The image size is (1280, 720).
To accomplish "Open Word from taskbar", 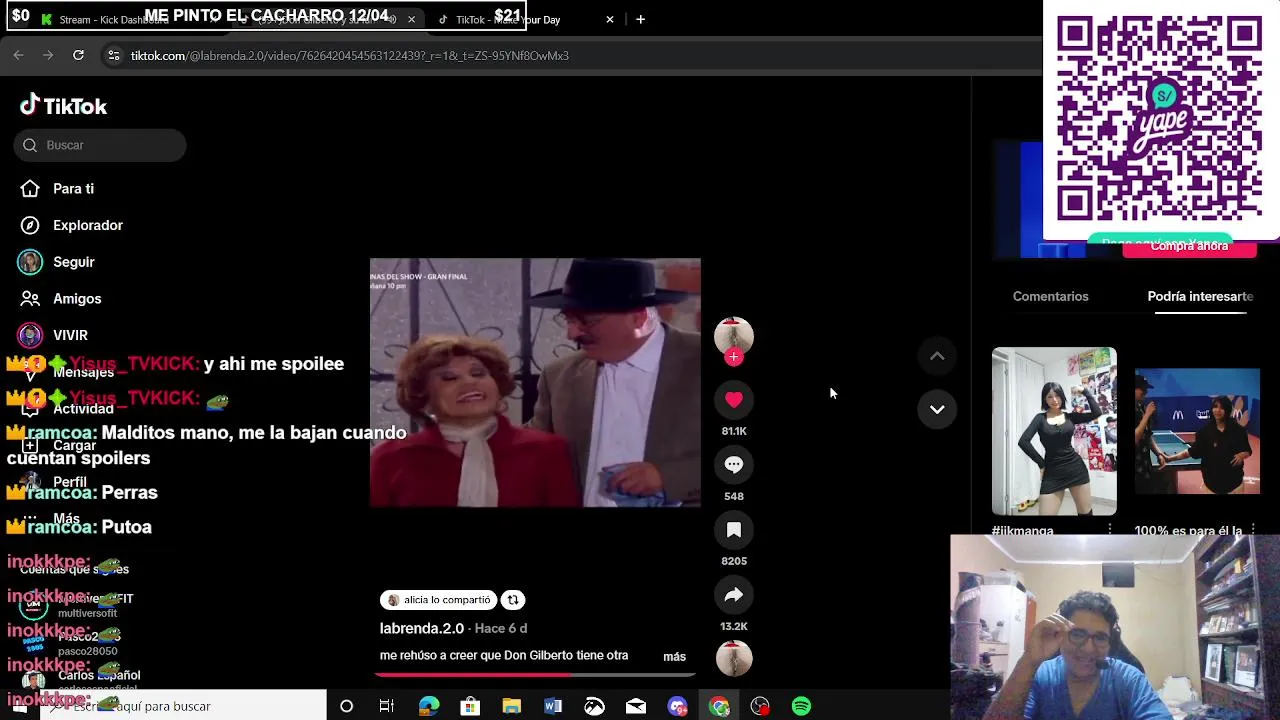I will coord(553,706).
